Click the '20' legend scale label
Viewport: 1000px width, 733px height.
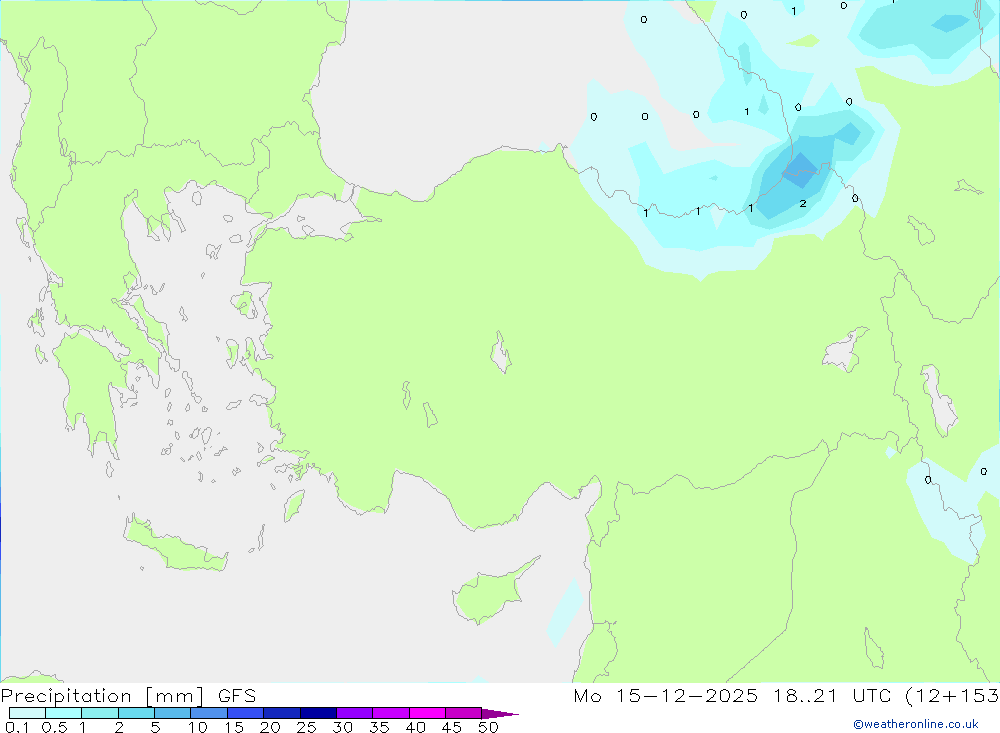coord(270,727)
